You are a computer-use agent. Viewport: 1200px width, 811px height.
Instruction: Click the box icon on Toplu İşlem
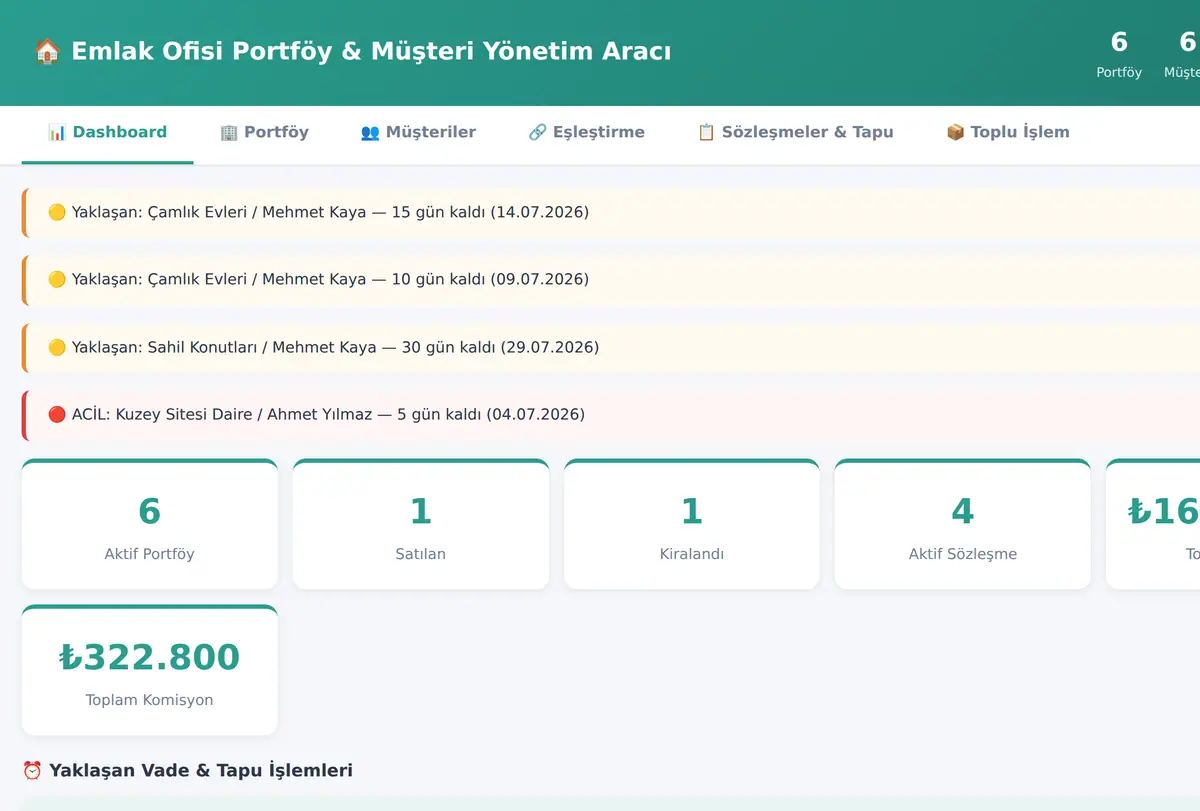pyautogui.click(x=955, y=132)
